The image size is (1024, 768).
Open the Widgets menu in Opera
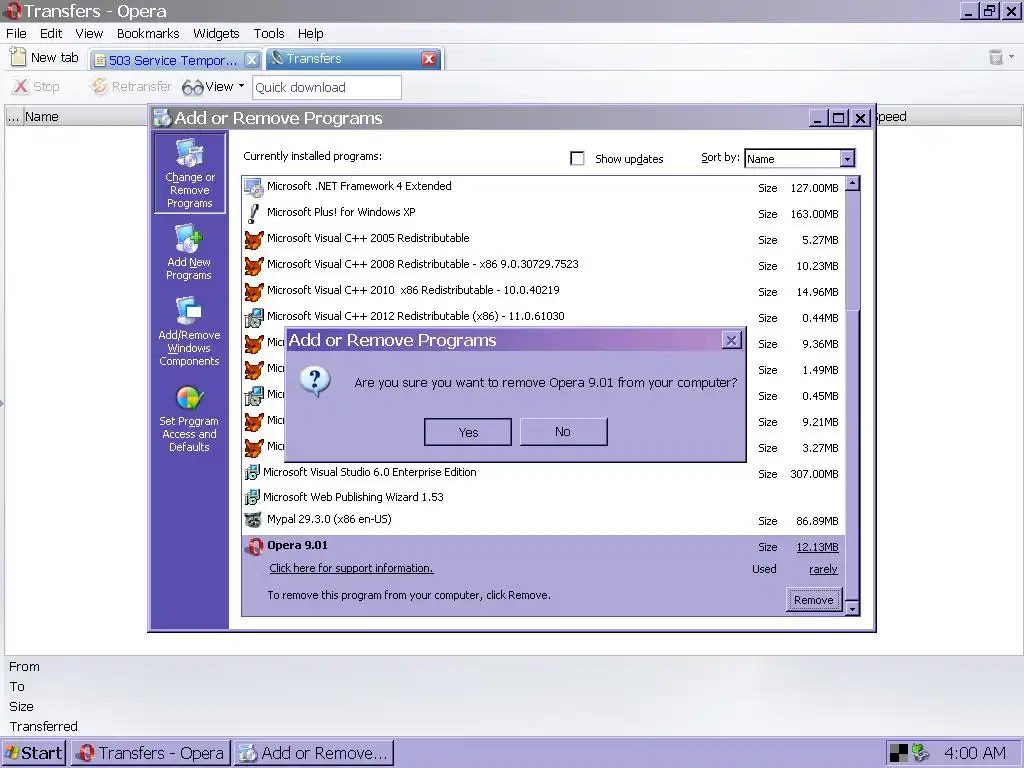point(216,33)
